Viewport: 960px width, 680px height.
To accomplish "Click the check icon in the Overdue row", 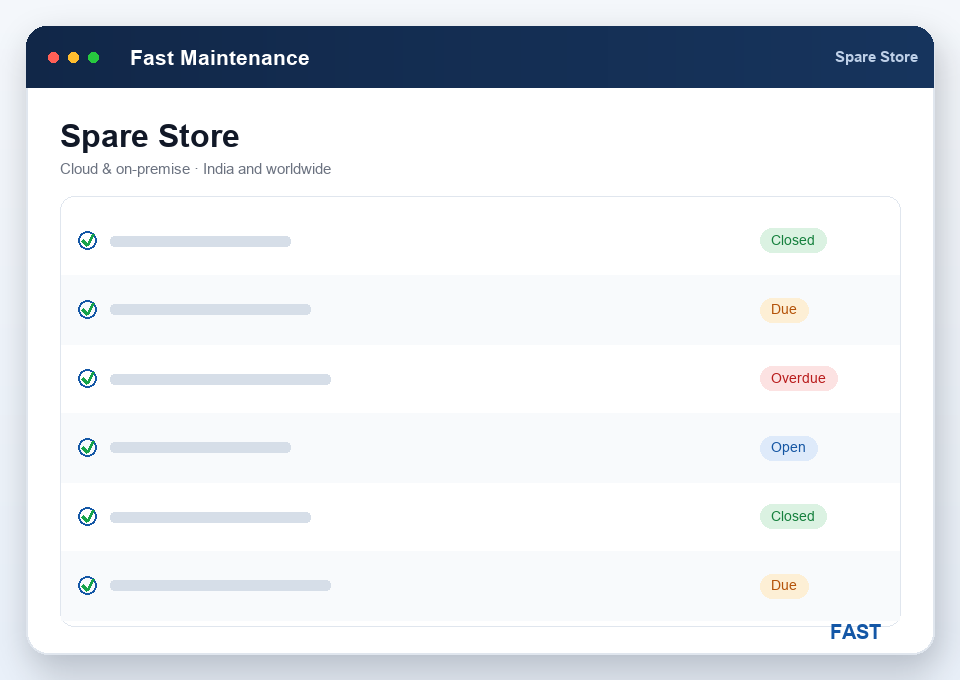I will pyautogui.click(x=88, y=378).
